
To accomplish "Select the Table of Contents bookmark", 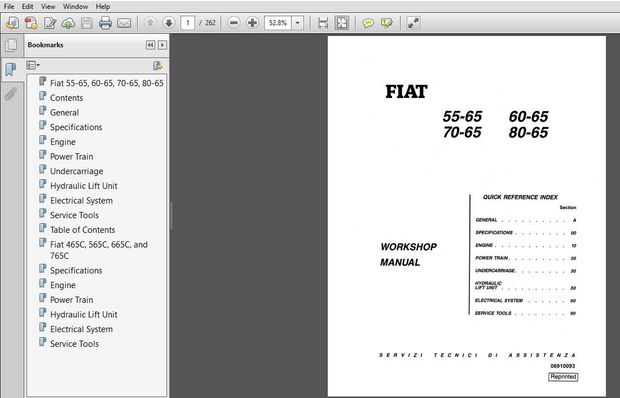I will click(x=82, y=230).
